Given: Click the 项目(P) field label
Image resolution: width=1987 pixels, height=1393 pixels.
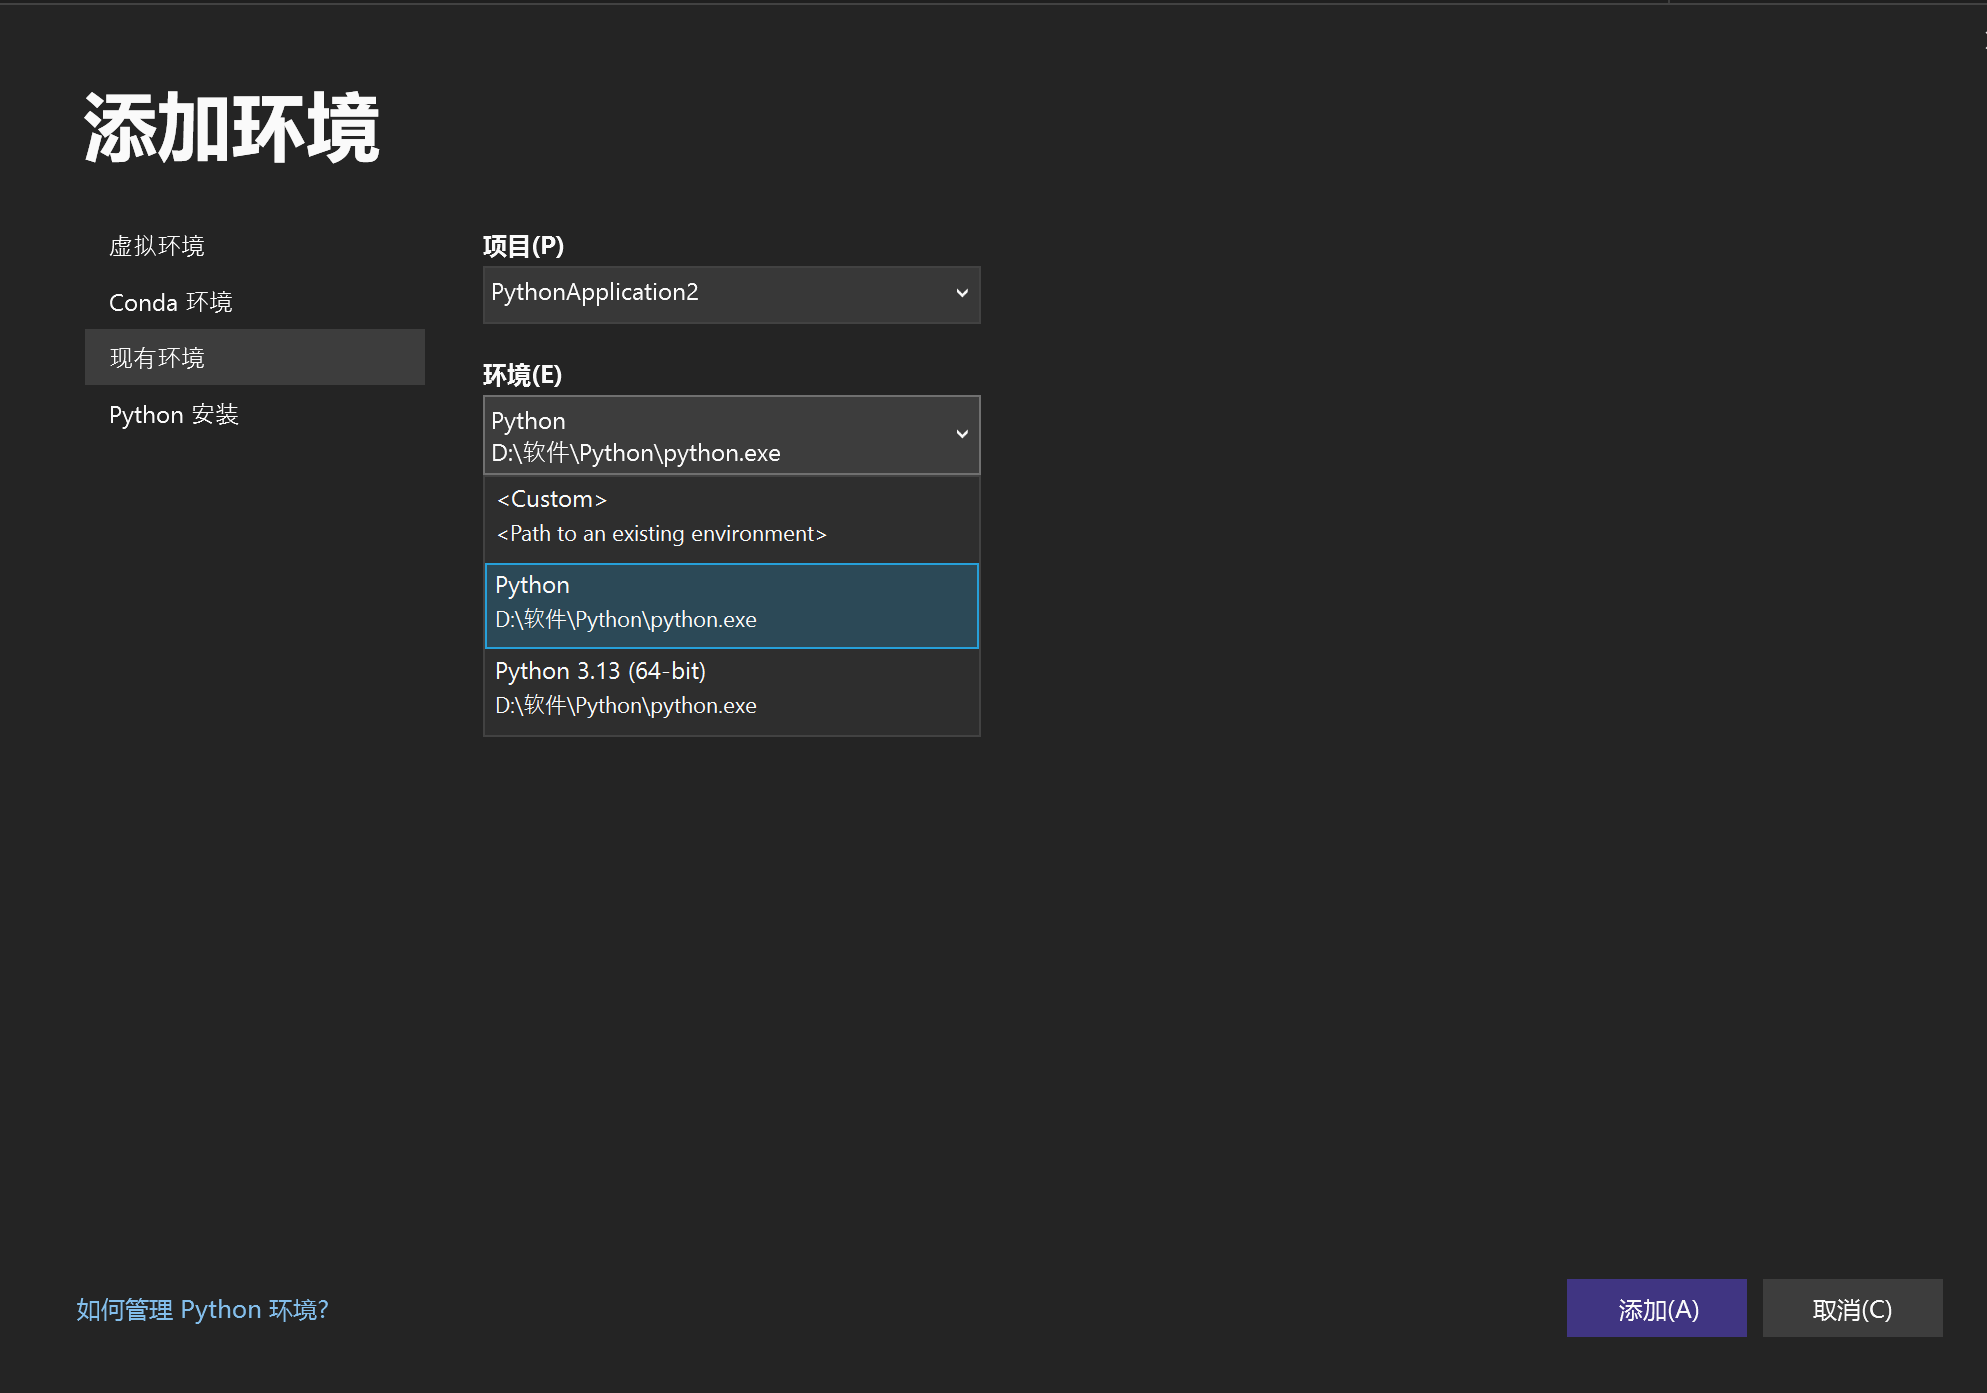Looking at the screenshot, I should tap(523, 246).
